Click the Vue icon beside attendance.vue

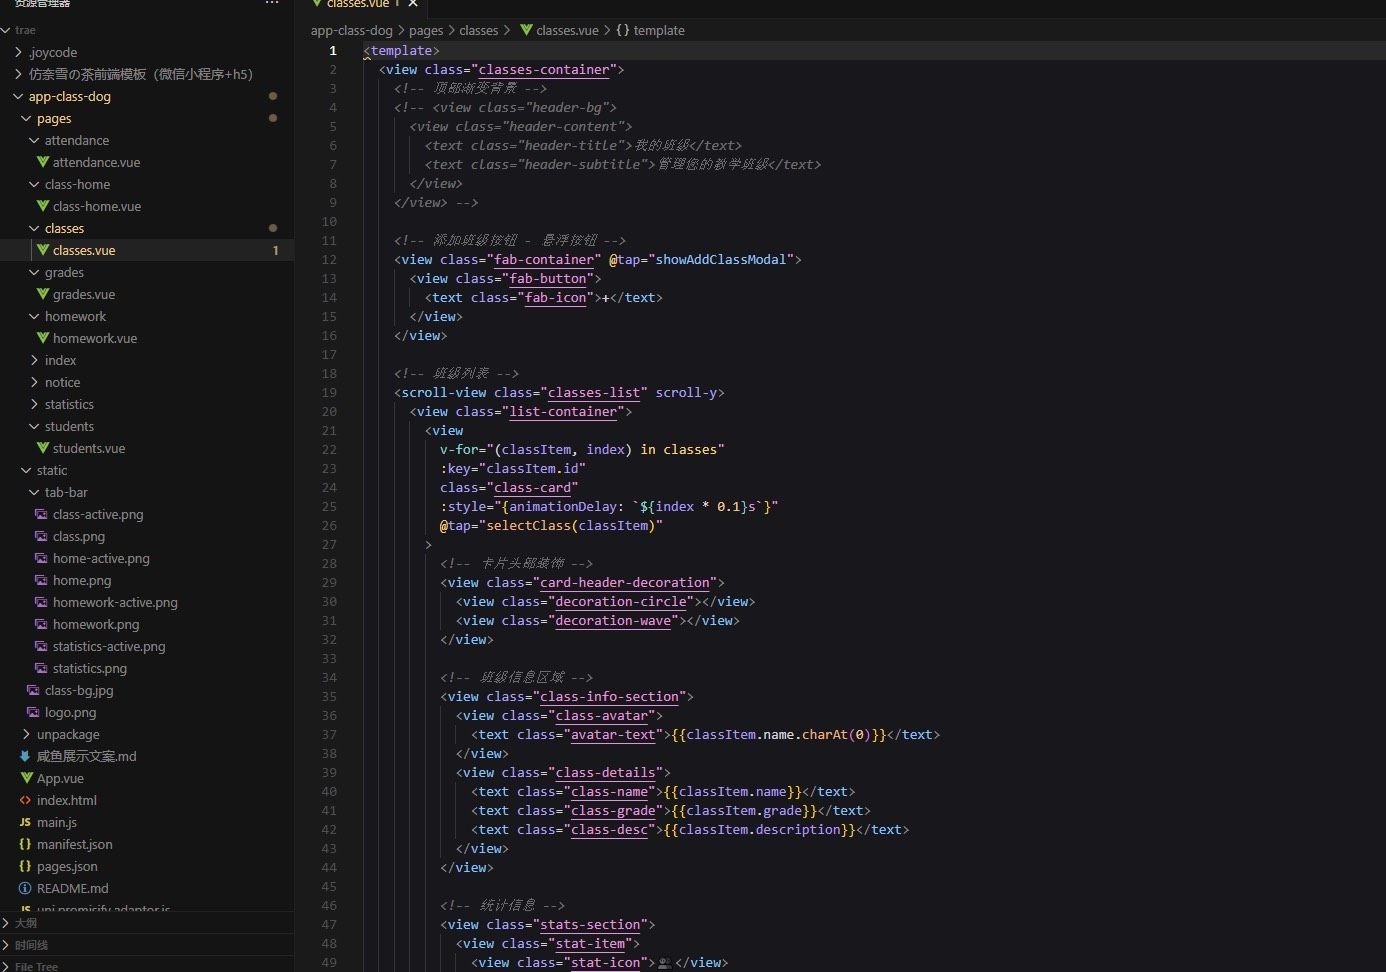point(43,162)
